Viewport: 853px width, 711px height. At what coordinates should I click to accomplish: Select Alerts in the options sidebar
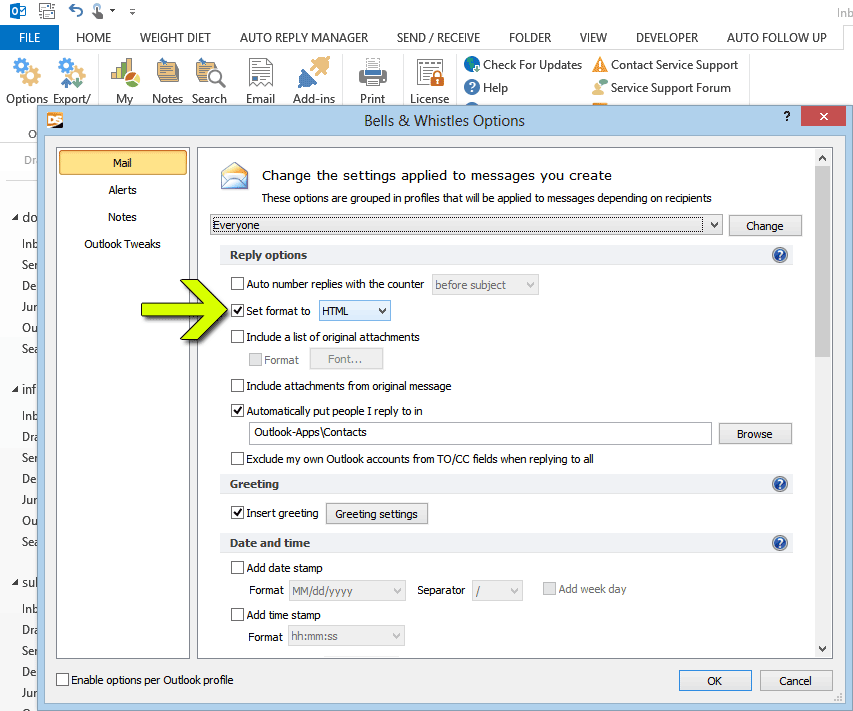click(x=122, y=190)
